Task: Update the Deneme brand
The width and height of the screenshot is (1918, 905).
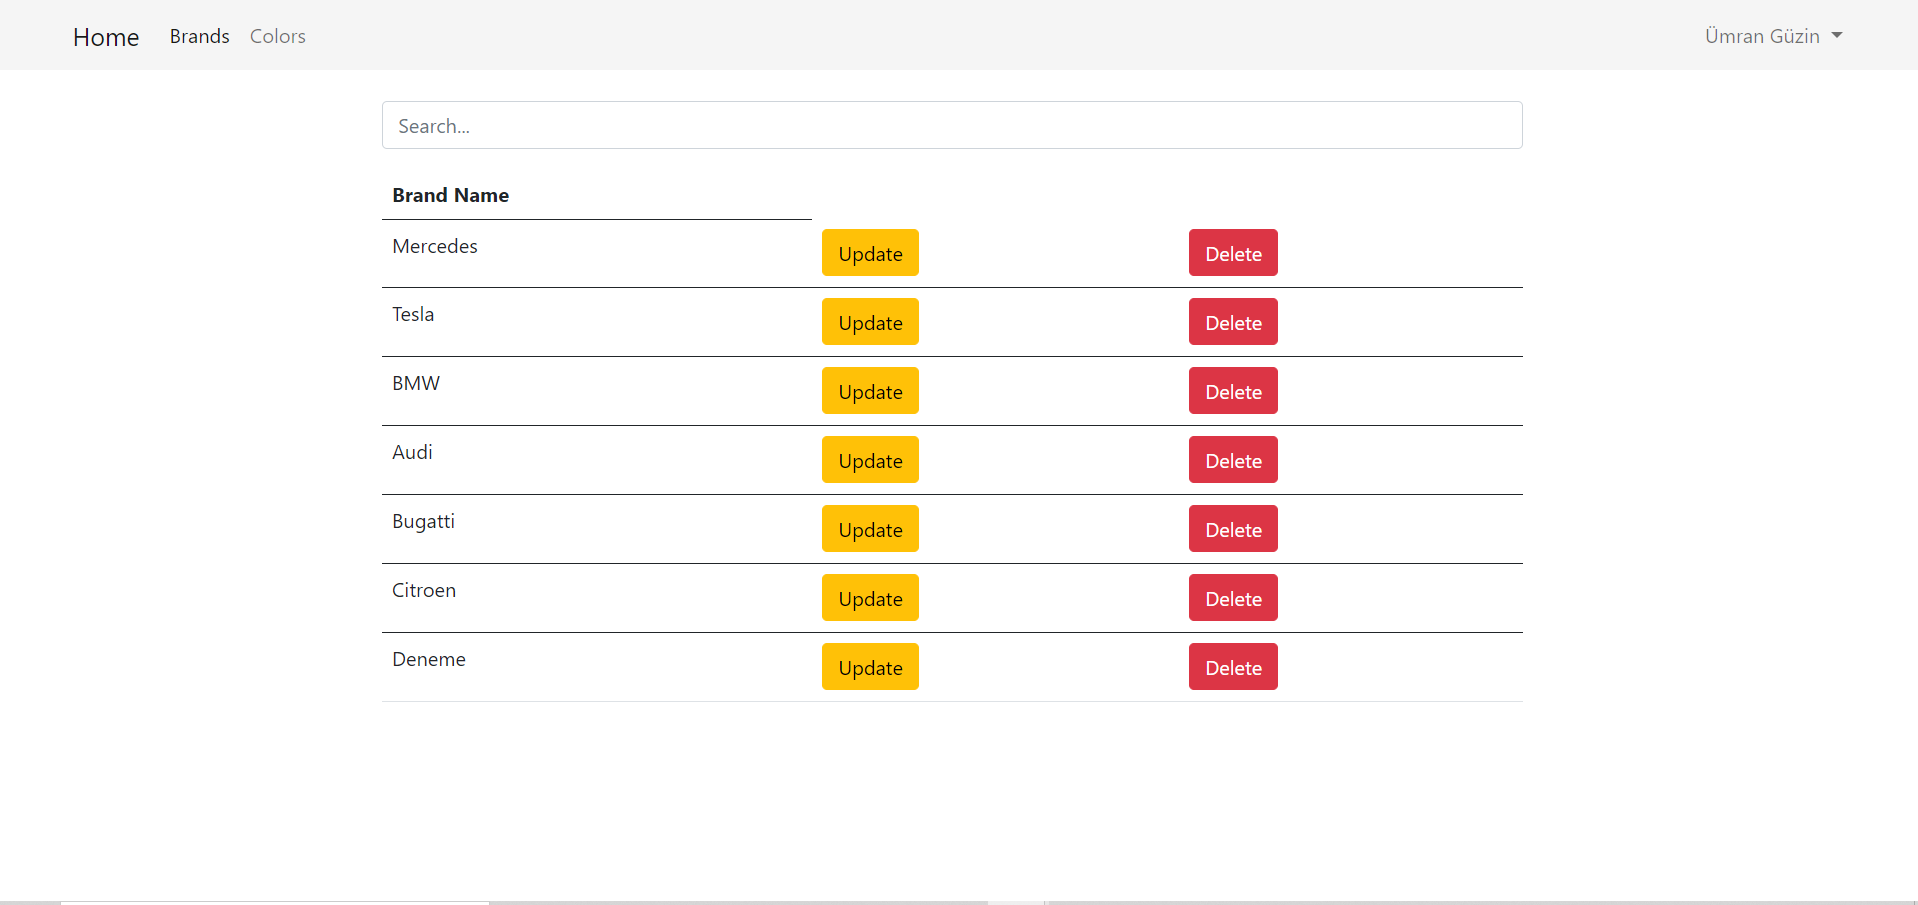Action: point(869,667)
